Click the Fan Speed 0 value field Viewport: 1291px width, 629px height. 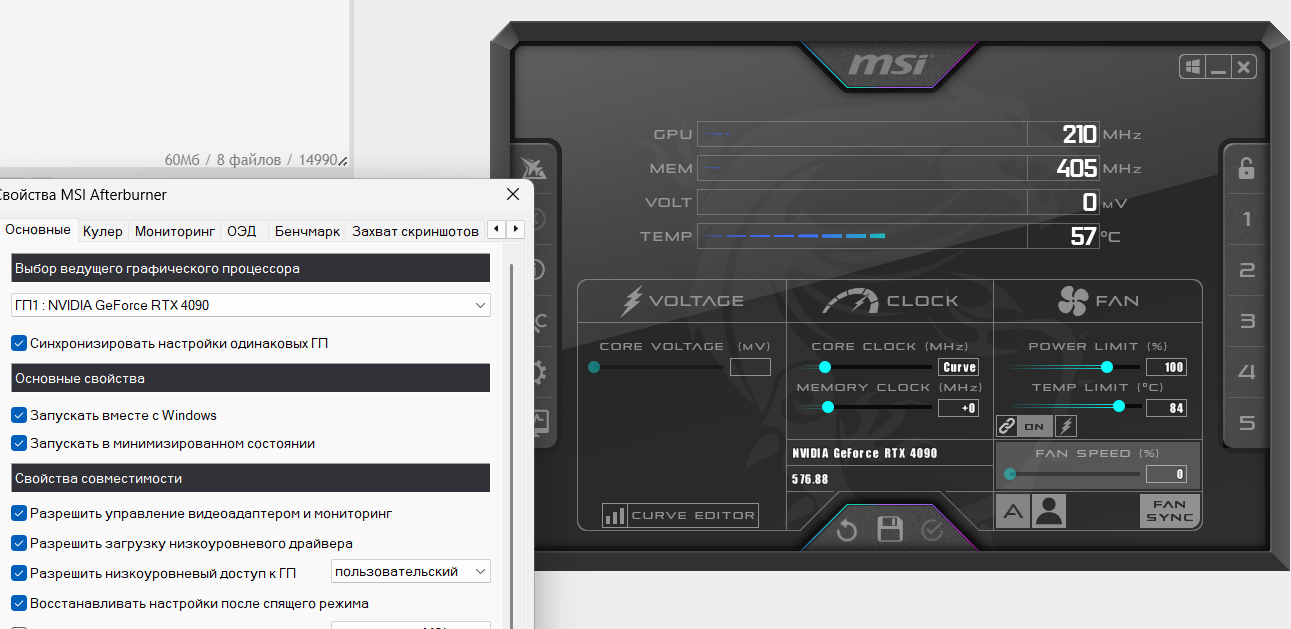(1166, 474)
